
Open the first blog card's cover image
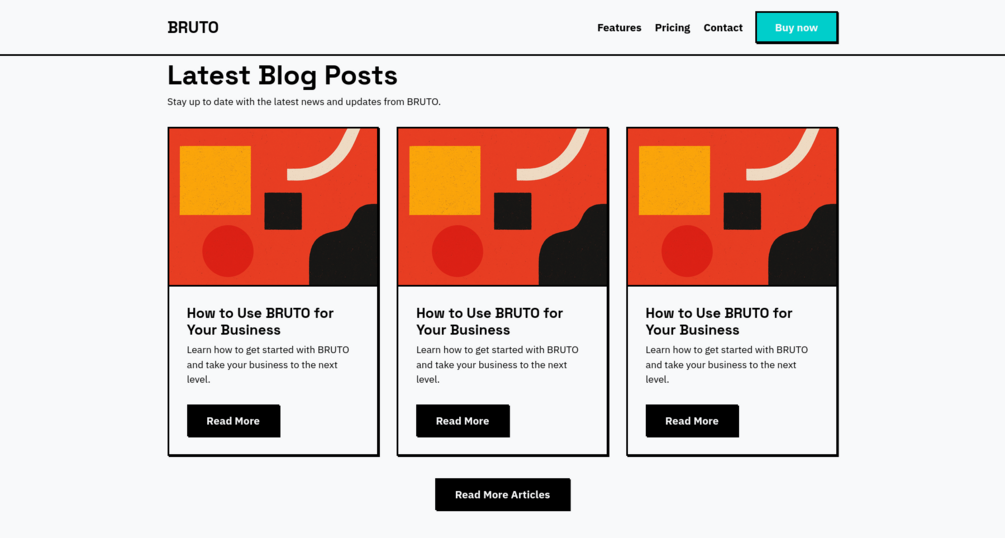[x=273, y=207]
